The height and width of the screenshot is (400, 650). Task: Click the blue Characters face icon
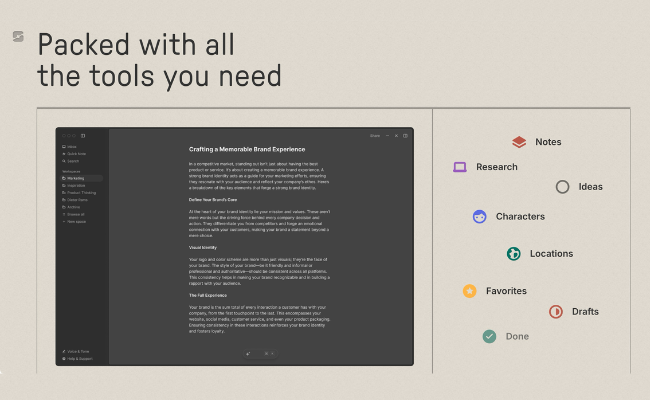coord(480,216)
